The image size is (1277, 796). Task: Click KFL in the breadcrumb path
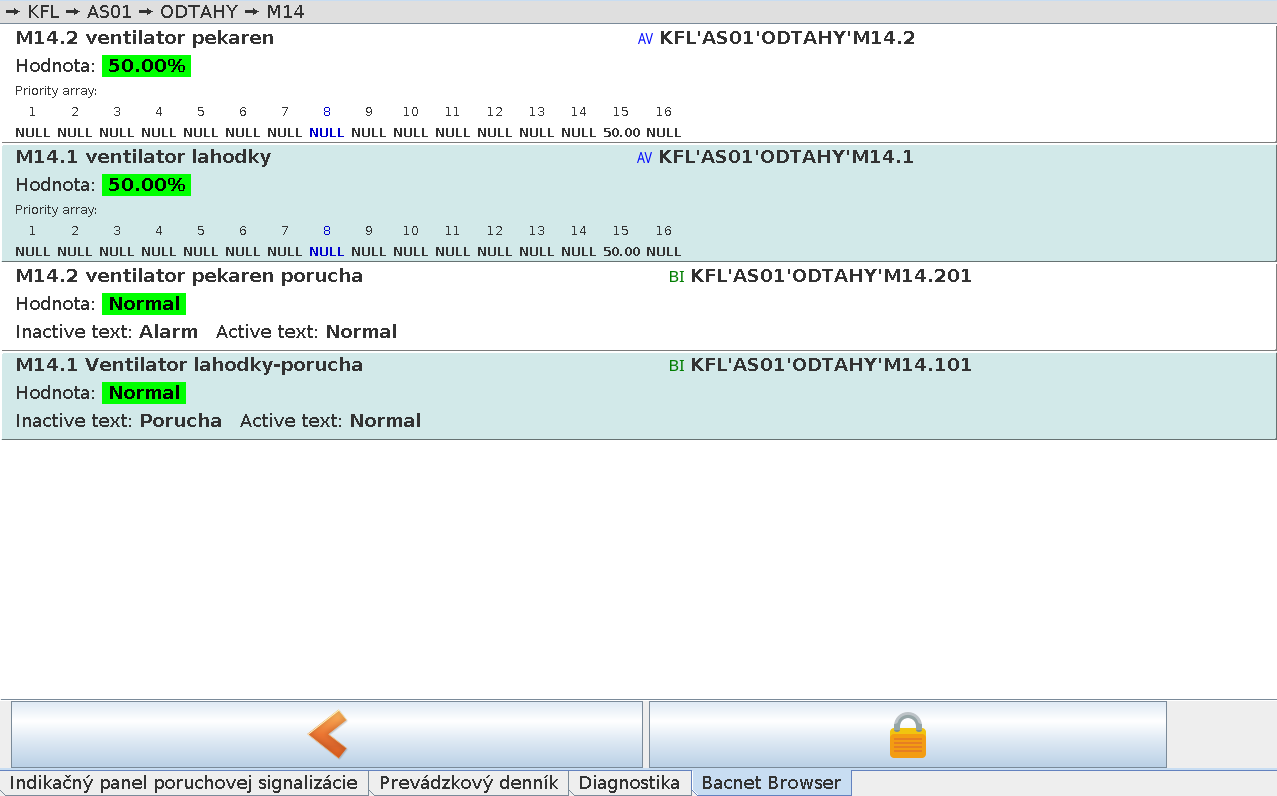pyautogui.click(x=43, y=12)
